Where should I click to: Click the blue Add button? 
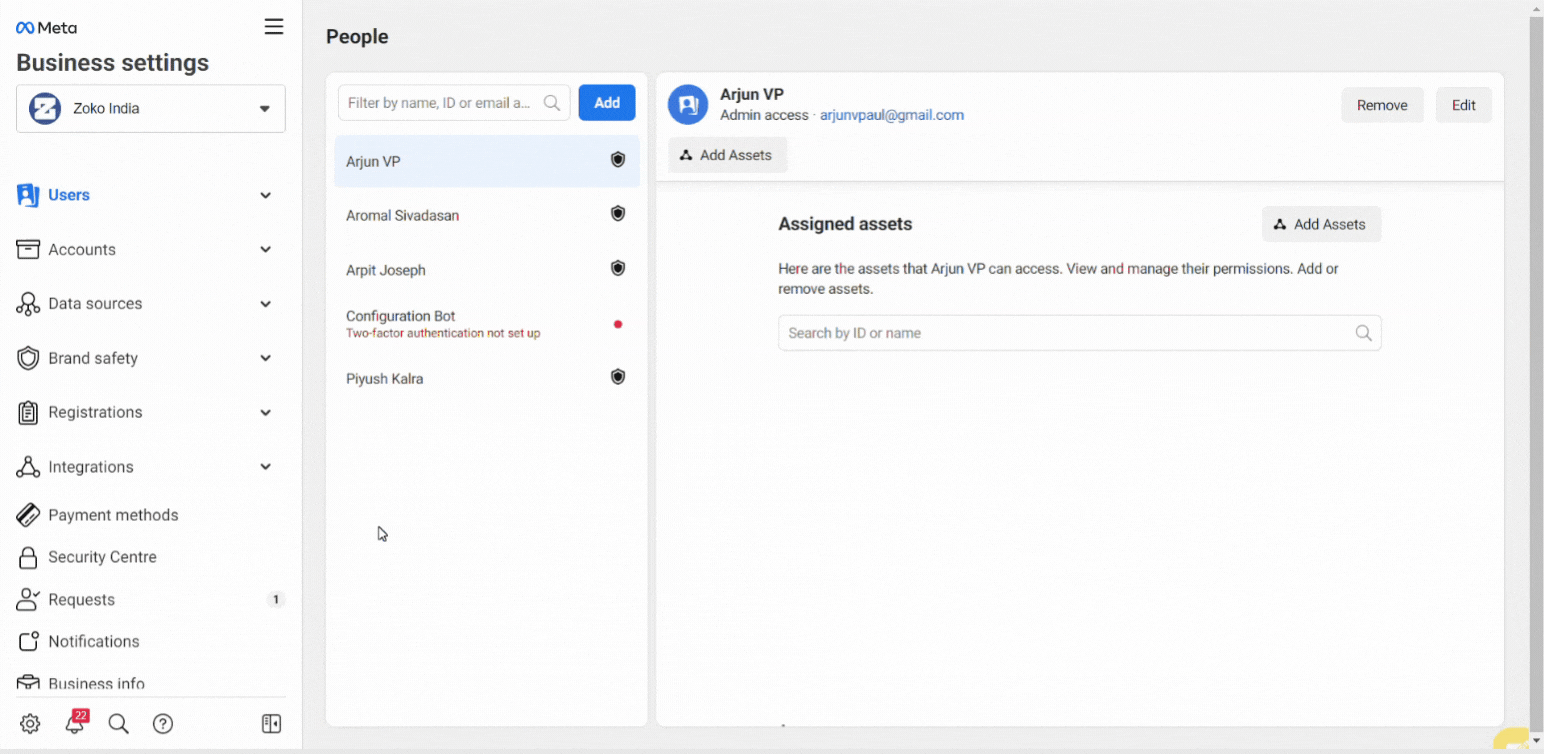click(607, 103)
